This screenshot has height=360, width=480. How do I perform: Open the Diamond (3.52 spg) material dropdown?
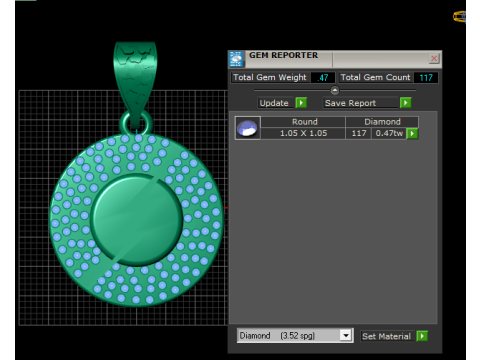click(x=346, y=335)
